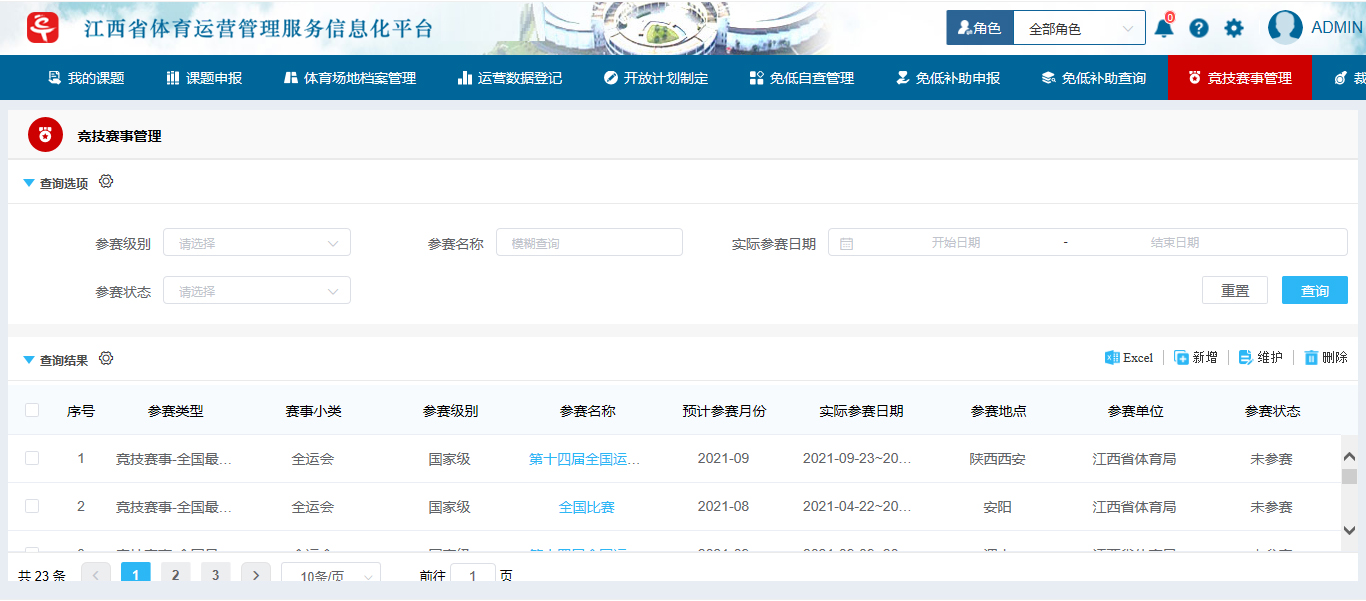Expand the 全部角色 role dropdown

click(1079, 29)
